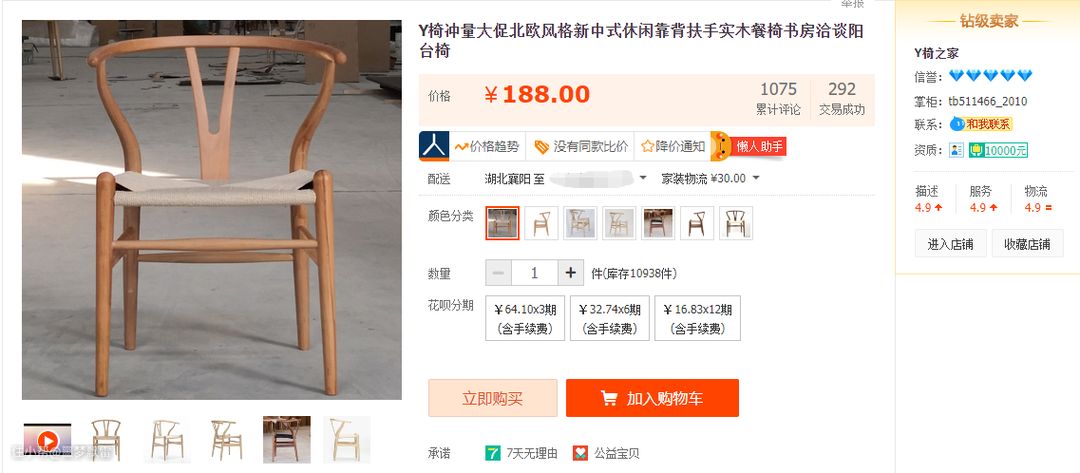The height and width of the screenshot is (473, 1080).
Task: Click the quantity input field
Action: click(x=534, y=273)
